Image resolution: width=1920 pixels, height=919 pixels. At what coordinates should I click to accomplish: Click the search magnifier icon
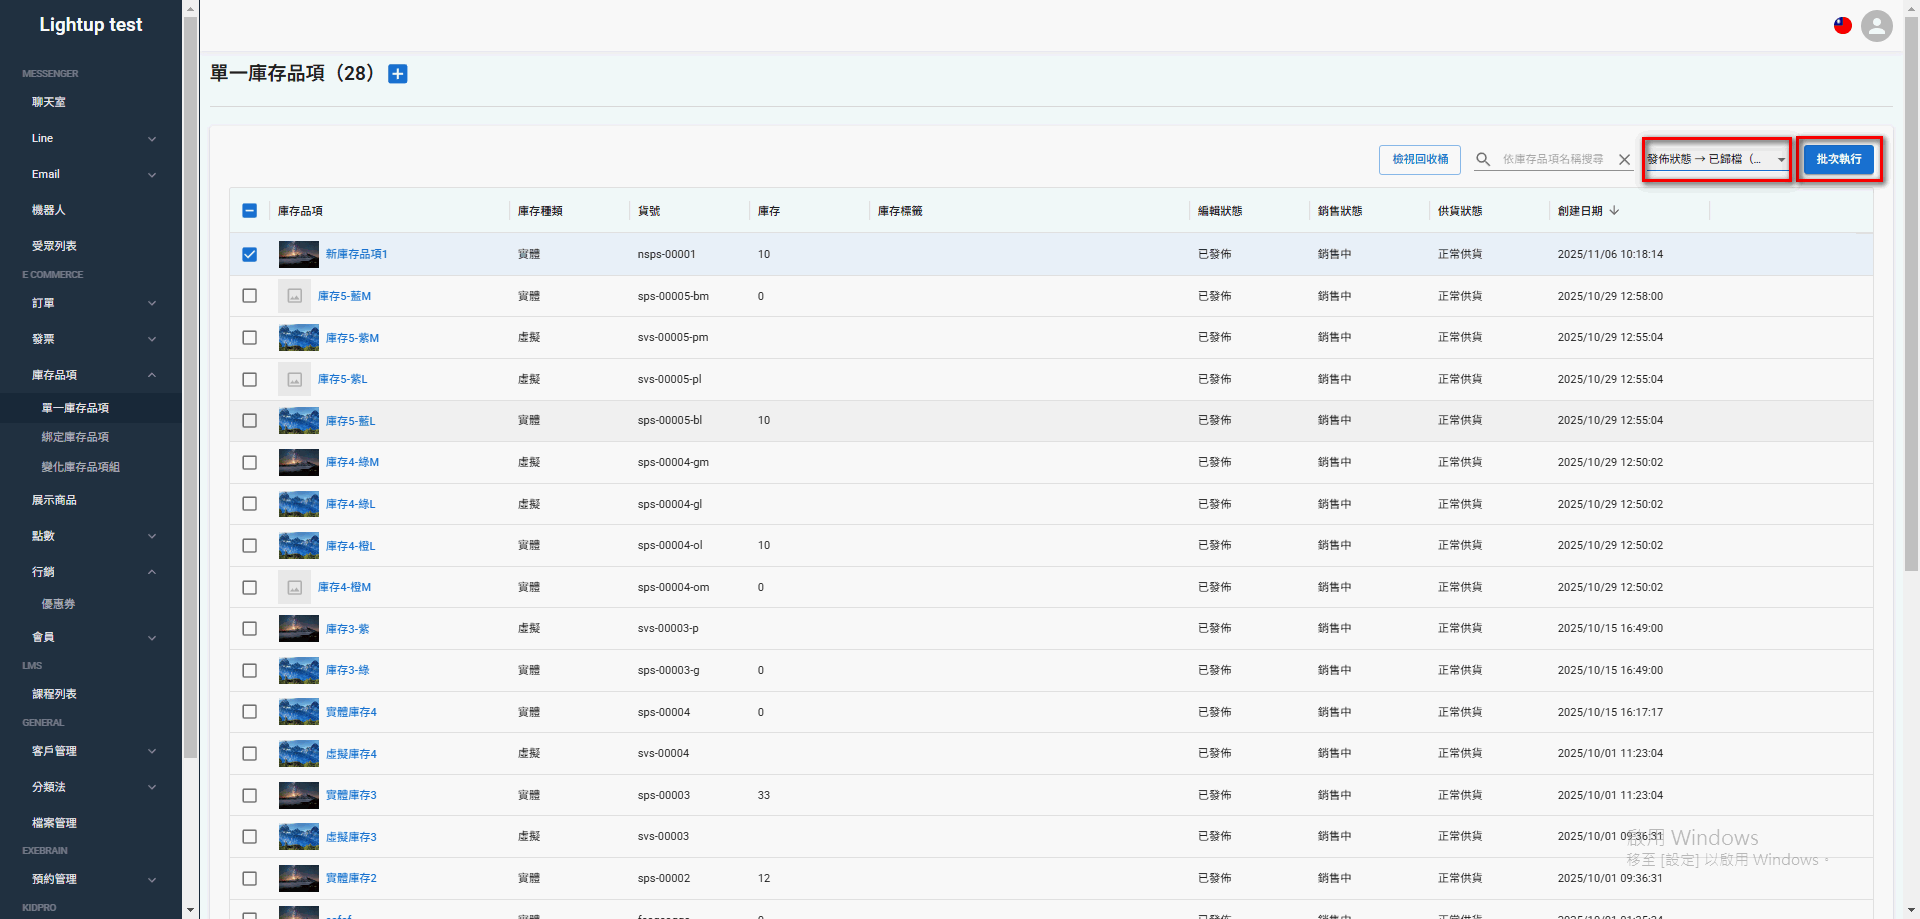click(1483, 159)
